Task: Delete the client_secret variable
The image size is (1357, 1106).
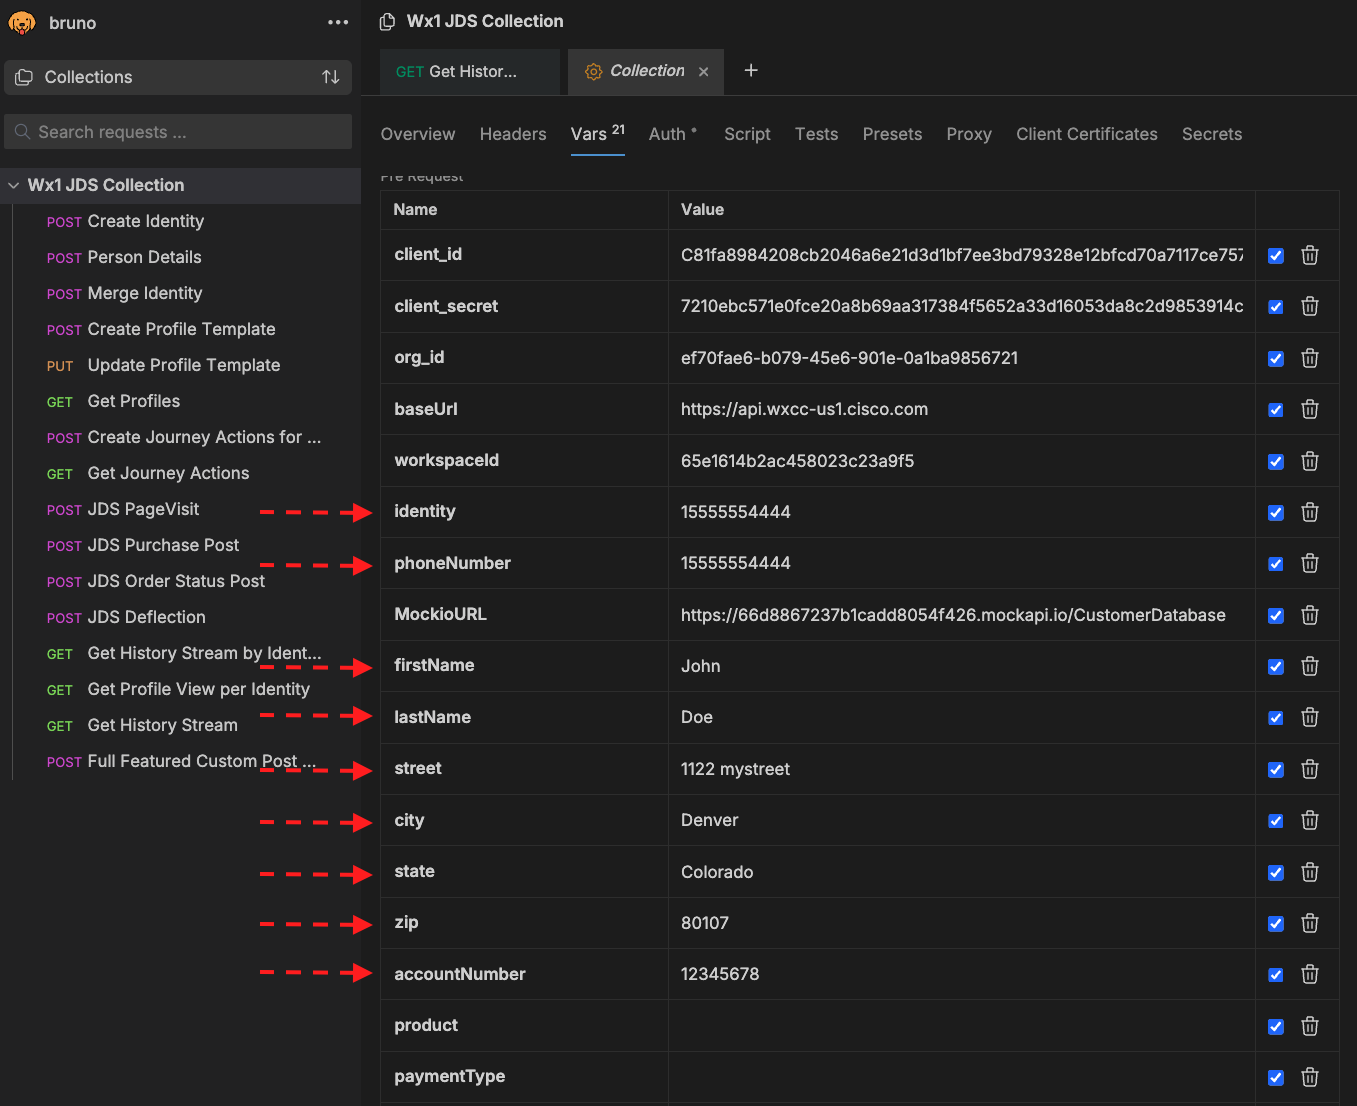Action: (x=1310, y=306)
